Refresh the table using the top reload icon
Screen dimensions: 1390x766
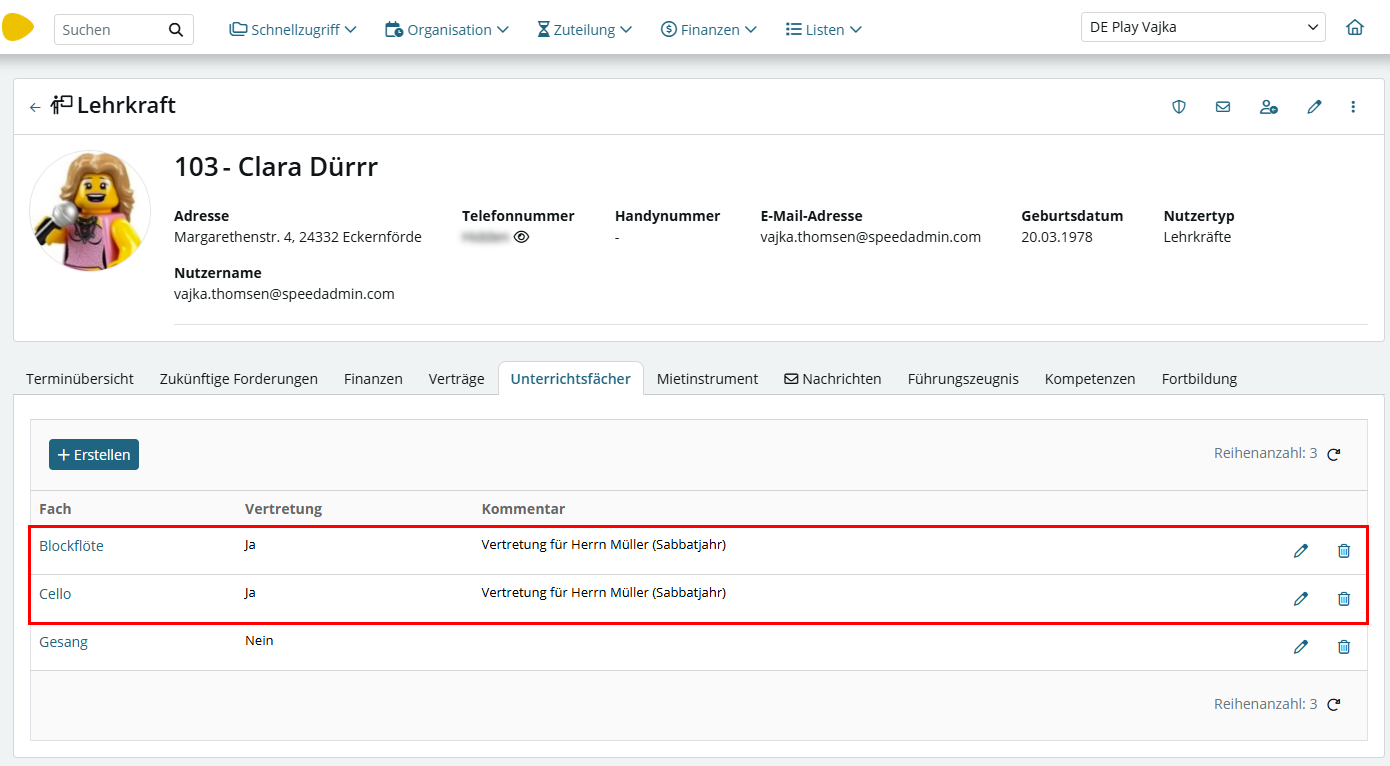click(x=1334, y=455)
